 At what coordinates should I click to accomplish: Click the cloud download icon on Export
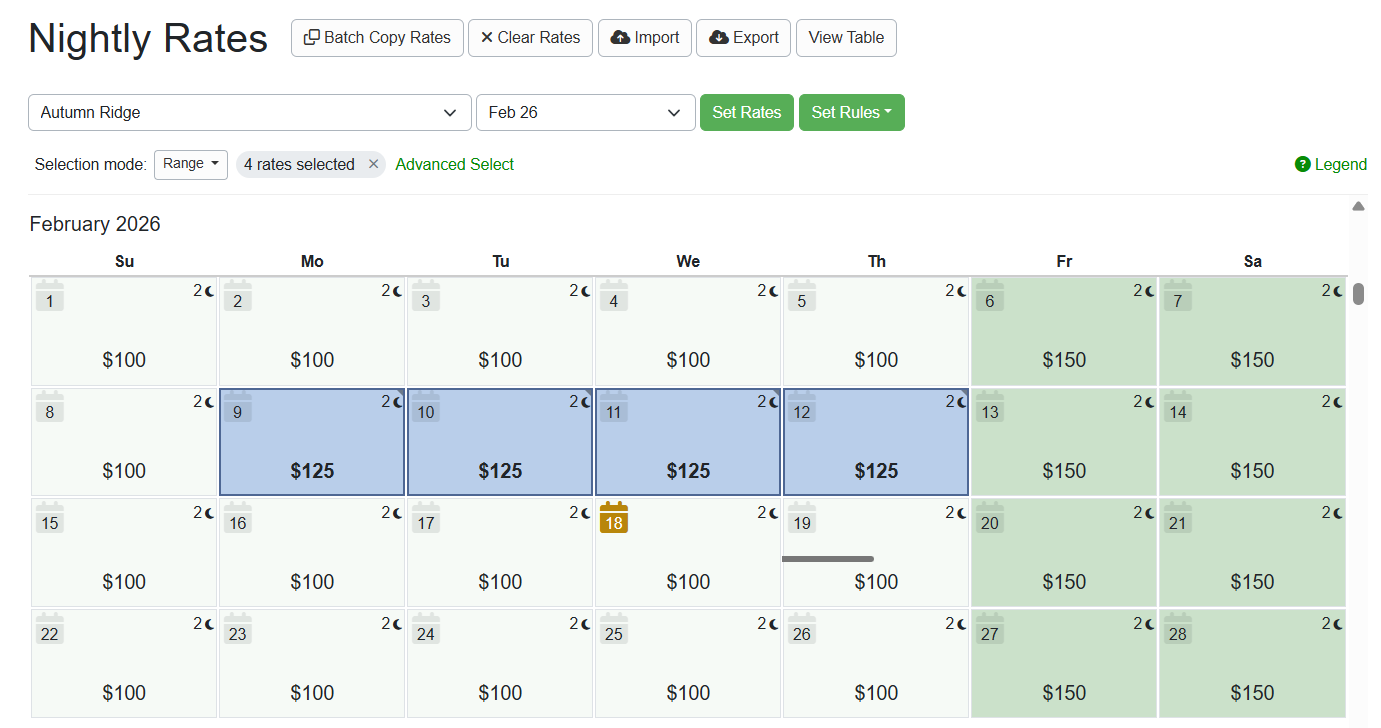[720, 37]
